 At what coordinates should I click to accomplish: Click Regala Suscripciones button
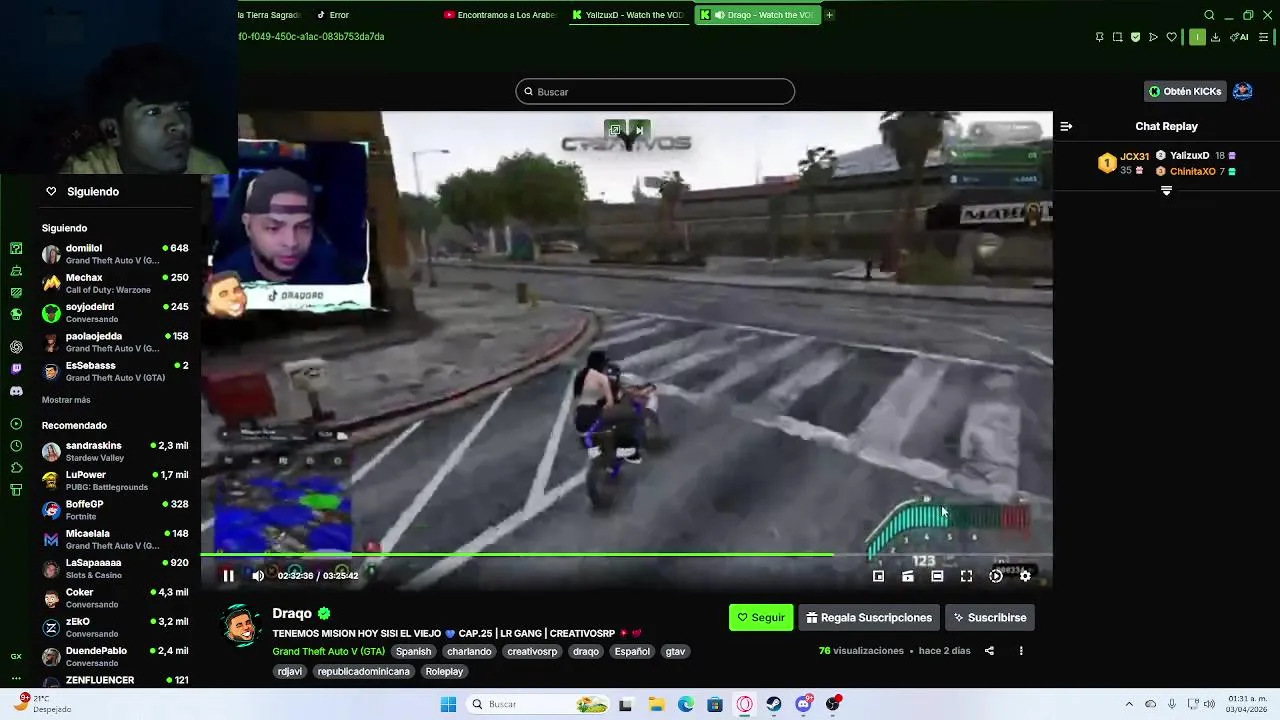[869, 618]
